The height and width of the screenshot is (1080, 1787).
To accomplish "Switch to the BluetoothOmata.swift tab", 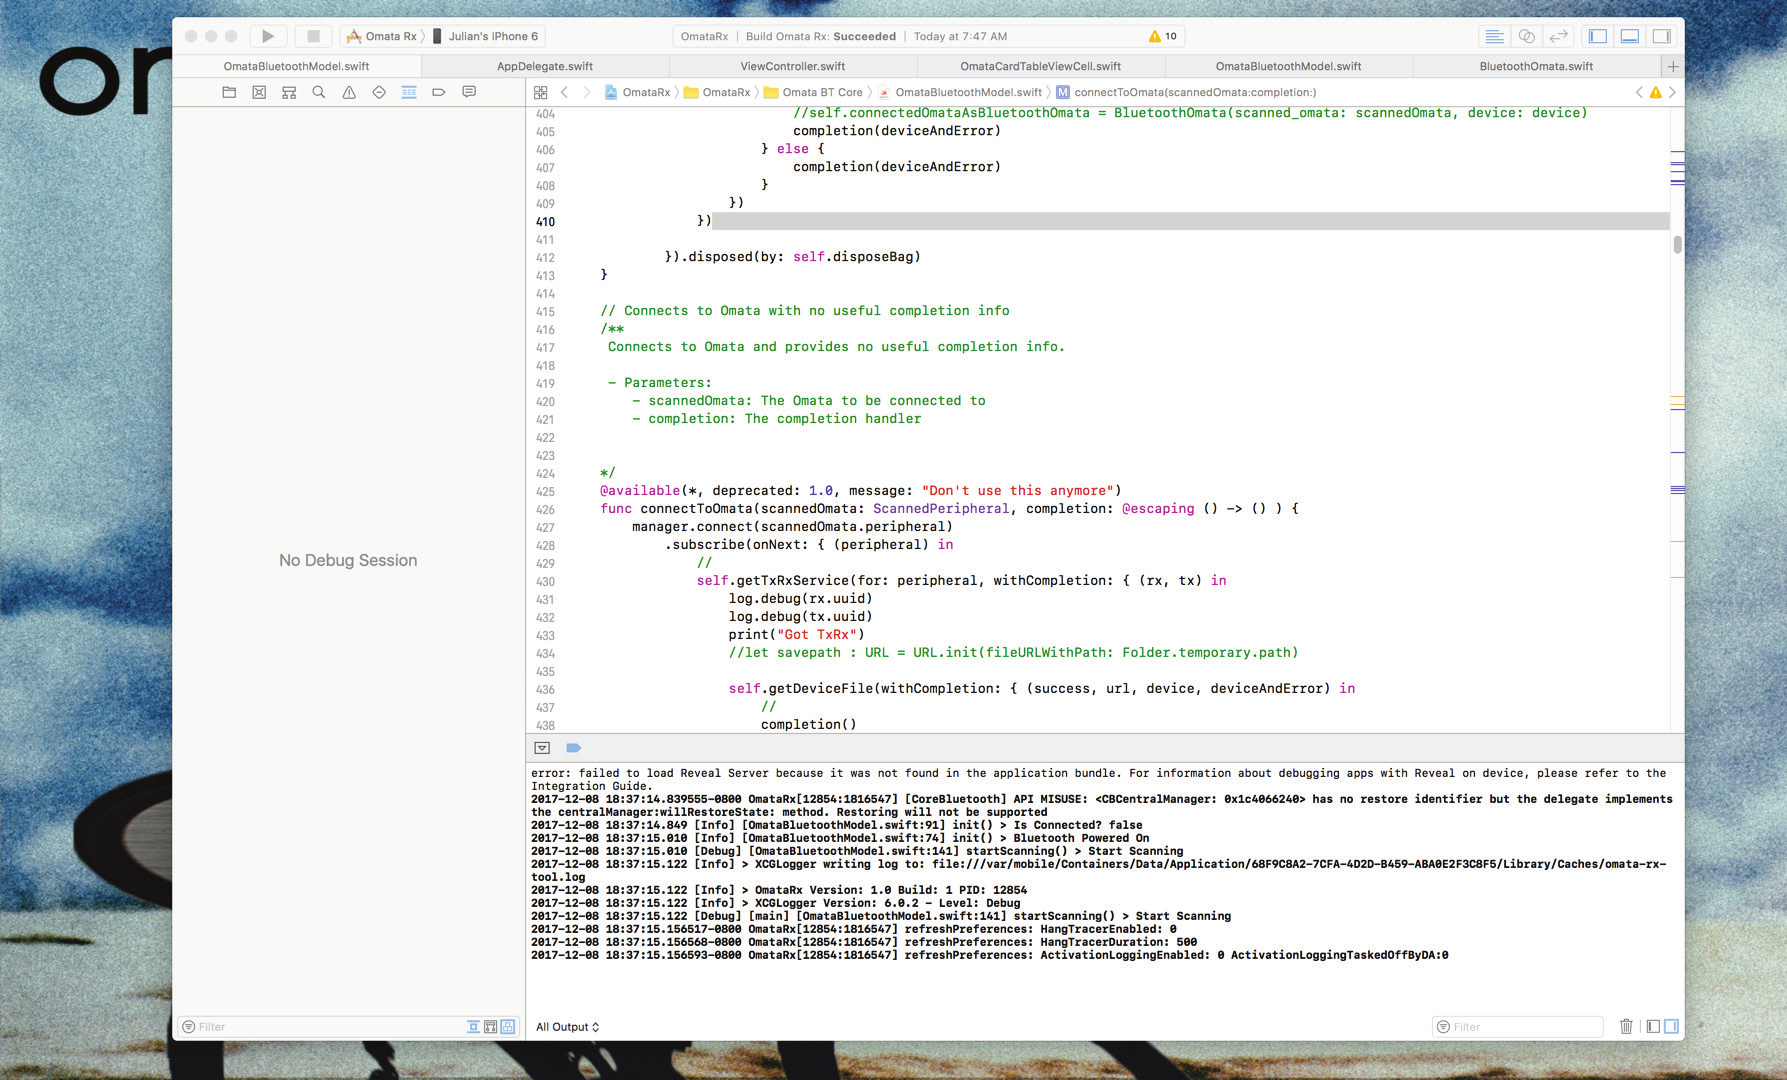I will coord(1536,66).
